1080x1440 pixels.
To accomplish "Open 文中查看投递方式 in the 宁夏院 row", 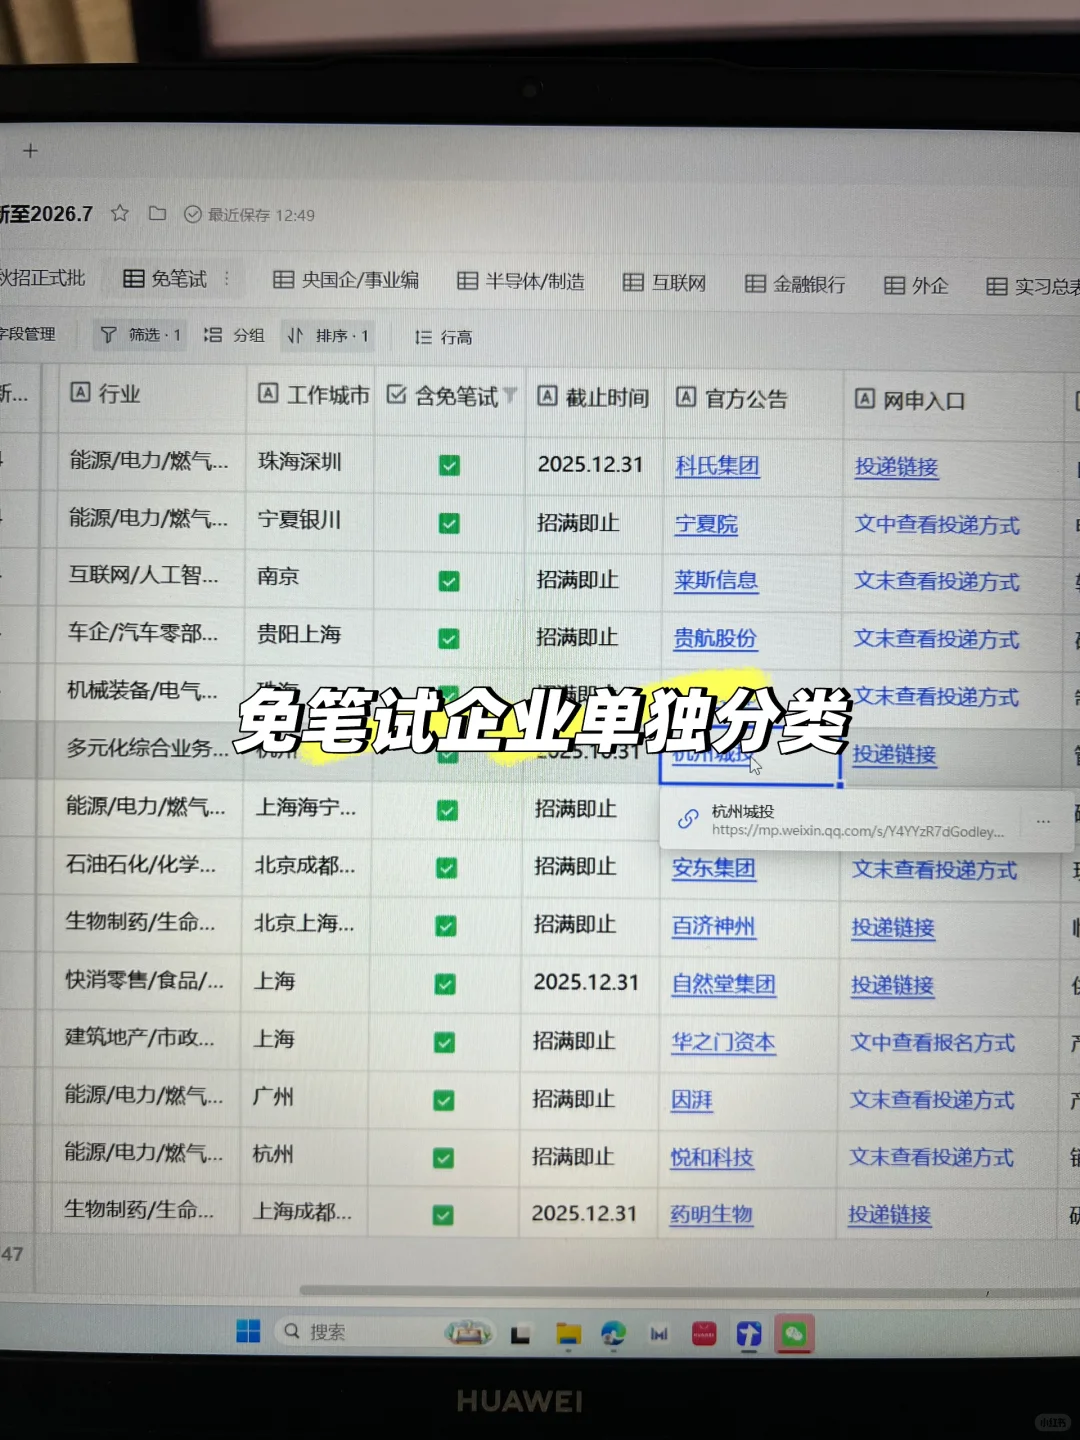I will coord(937,525).
